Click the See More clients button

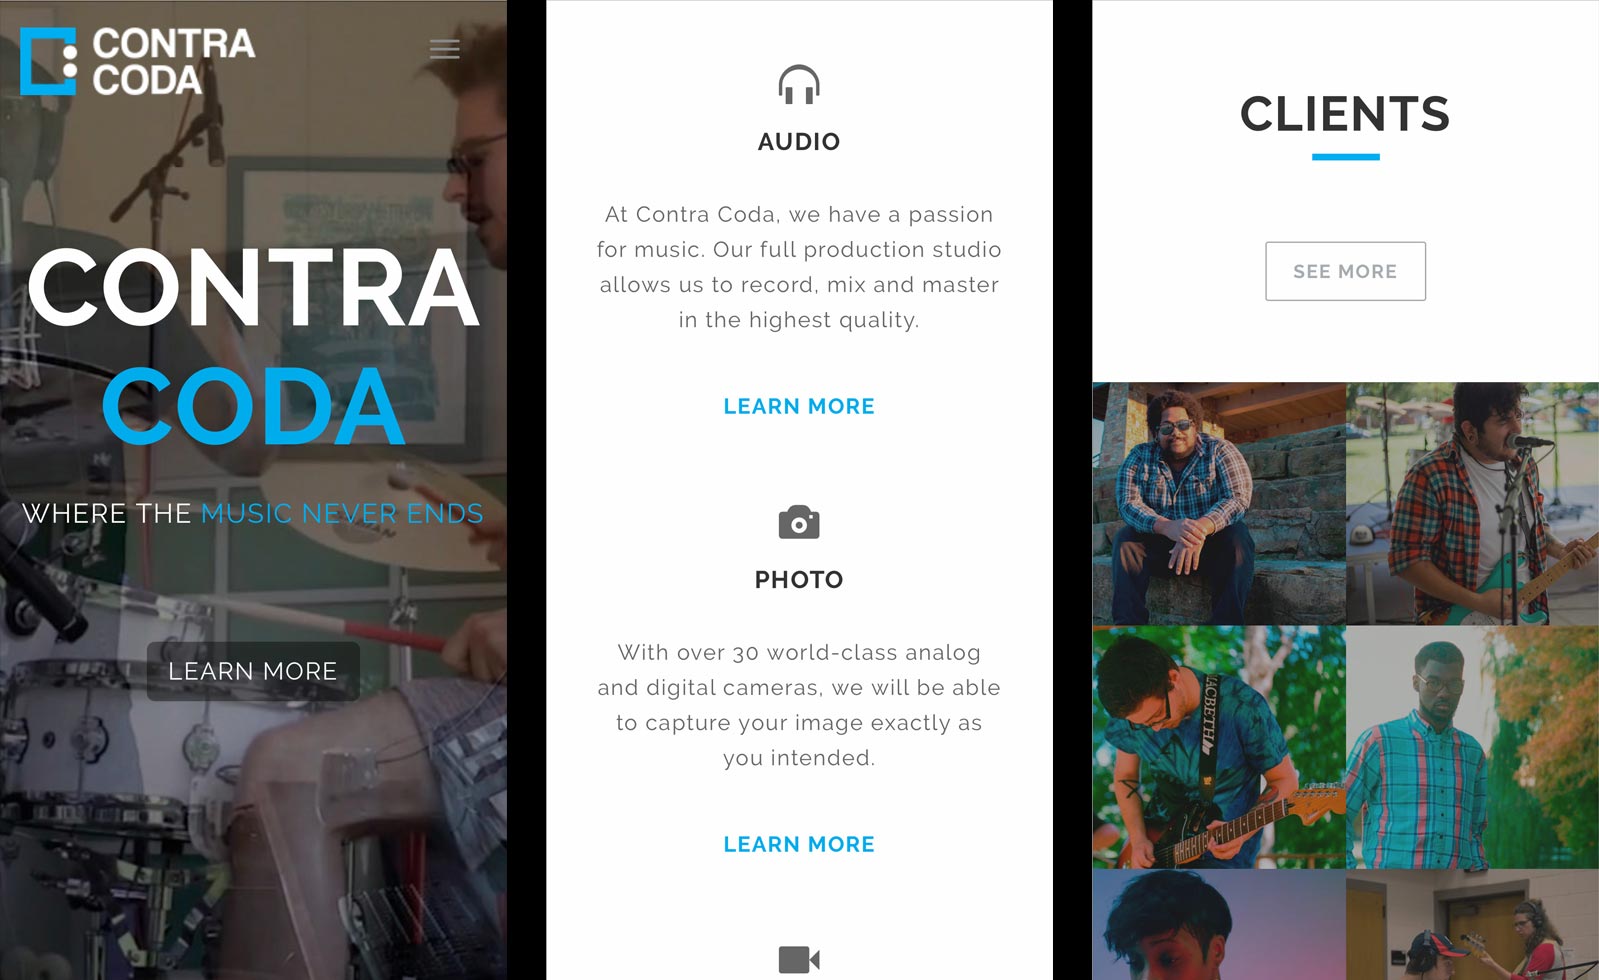(x=1345, y=271)
